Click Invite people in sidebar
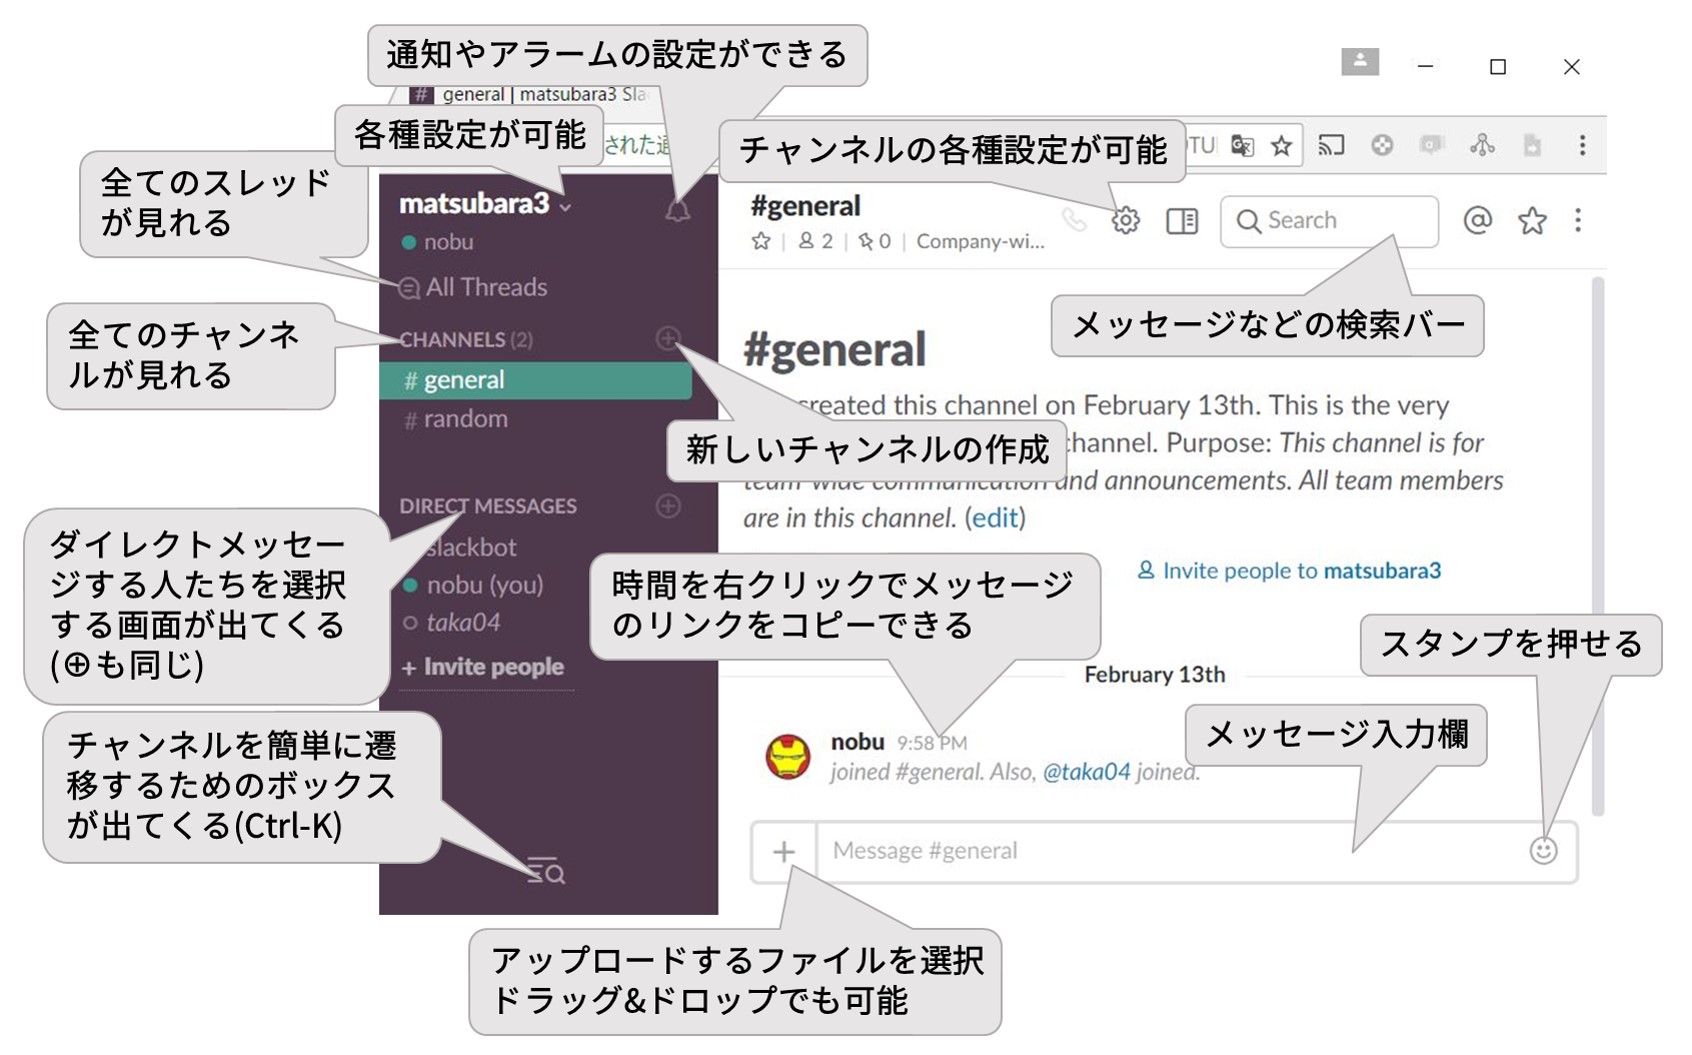 click(x=483, y=667)
